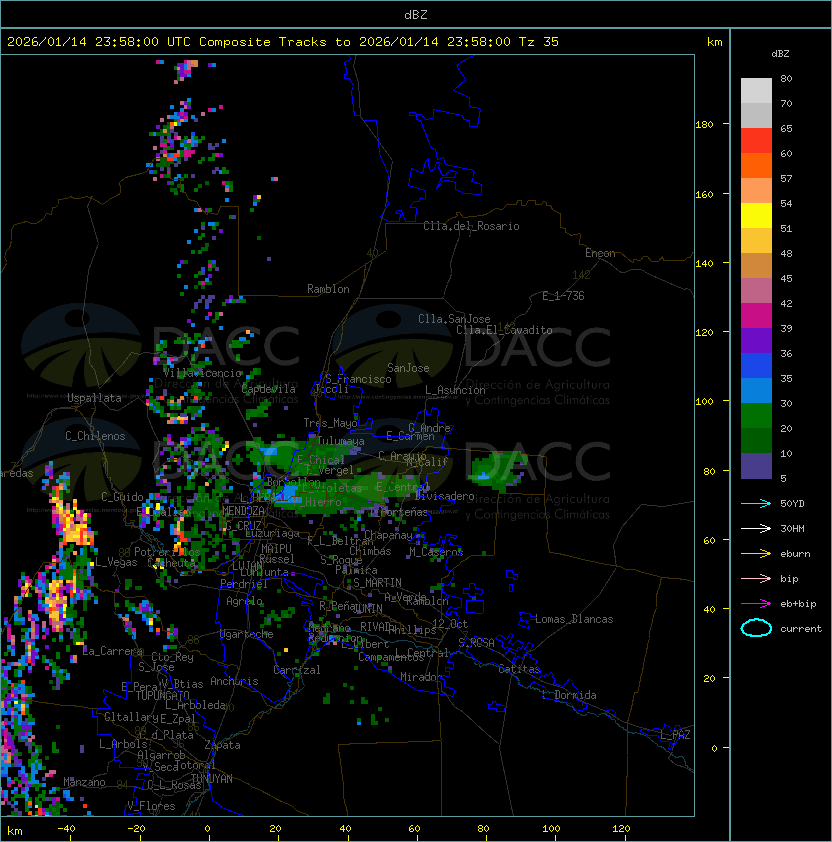
Task: Click the pink bip arrow symbol
Action: [x=756, y=578]
